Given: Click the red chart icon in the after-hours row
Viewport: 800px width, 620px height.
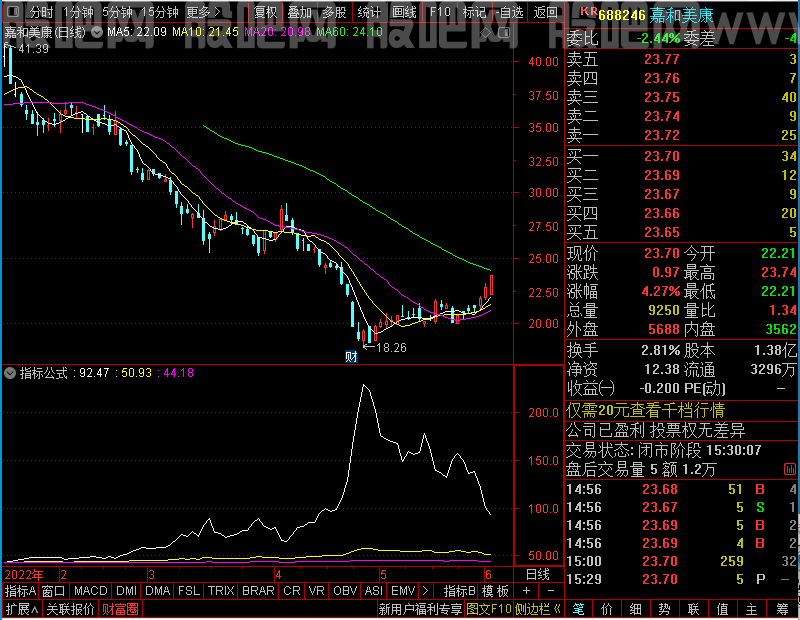Looking at the screenshot, I should [789, 469].
